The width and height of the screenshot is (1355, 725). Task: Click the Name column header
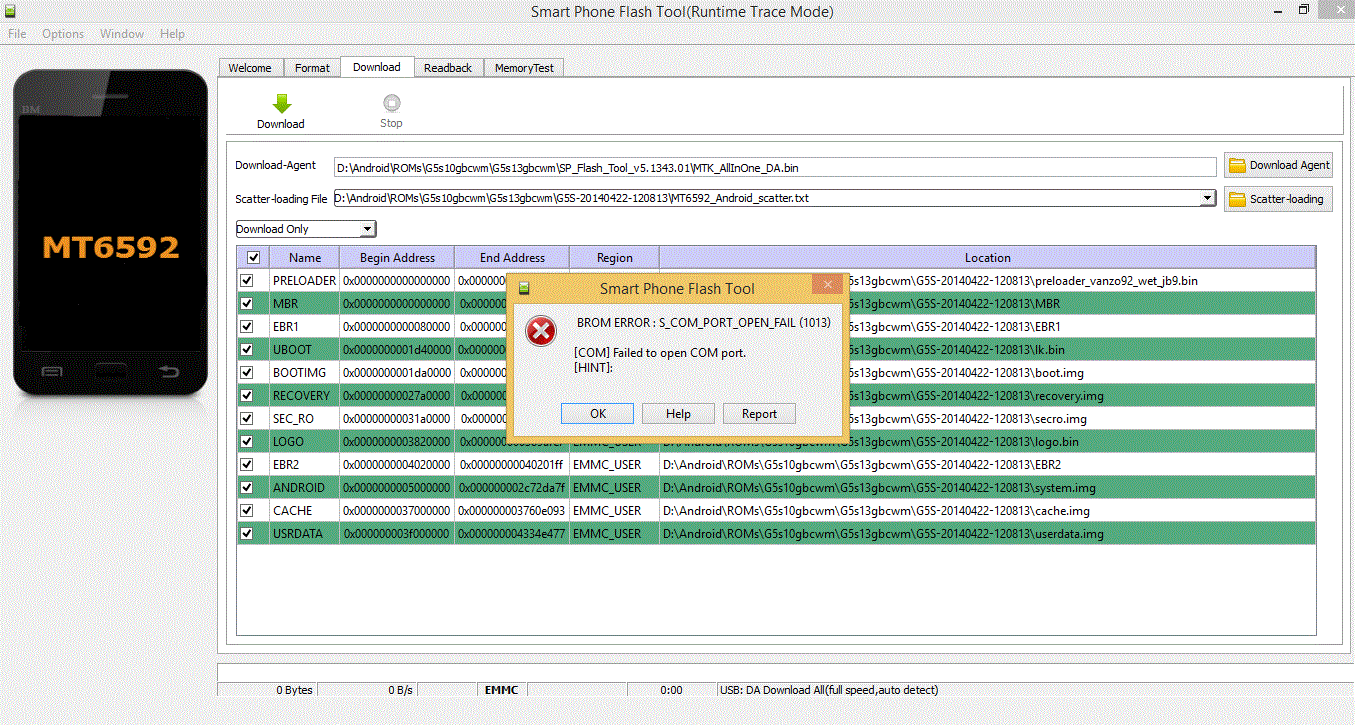click(305, 258)
